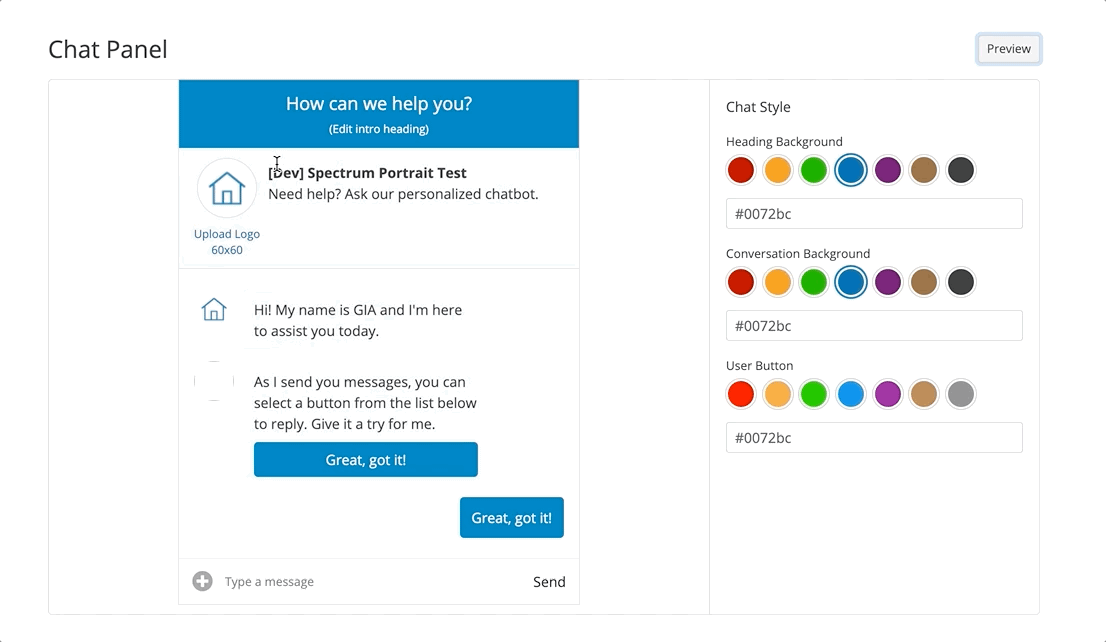1106x642 pixels.
Task: Focus the Heading Background hex code field
Action: click(873, 214)
